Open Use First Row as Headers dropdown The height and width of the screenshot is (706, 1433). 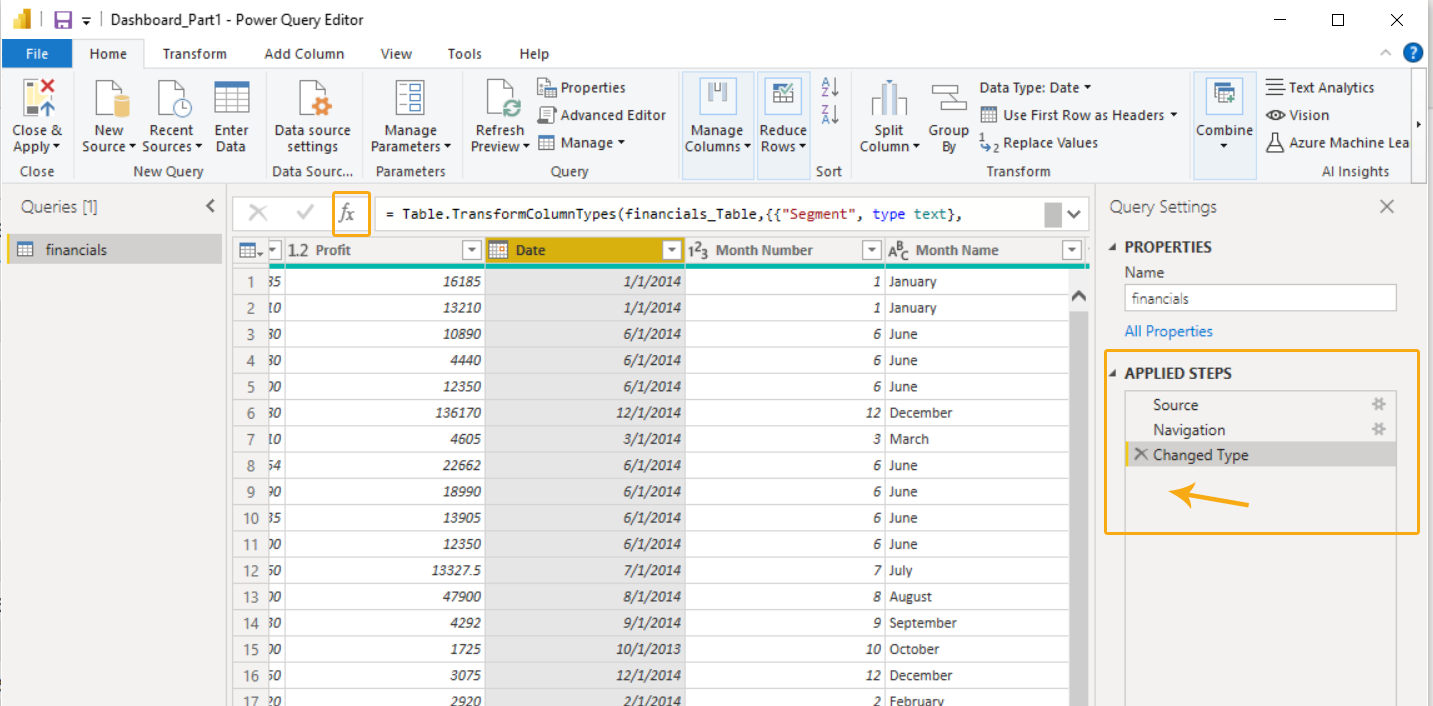pos(1079,115)
